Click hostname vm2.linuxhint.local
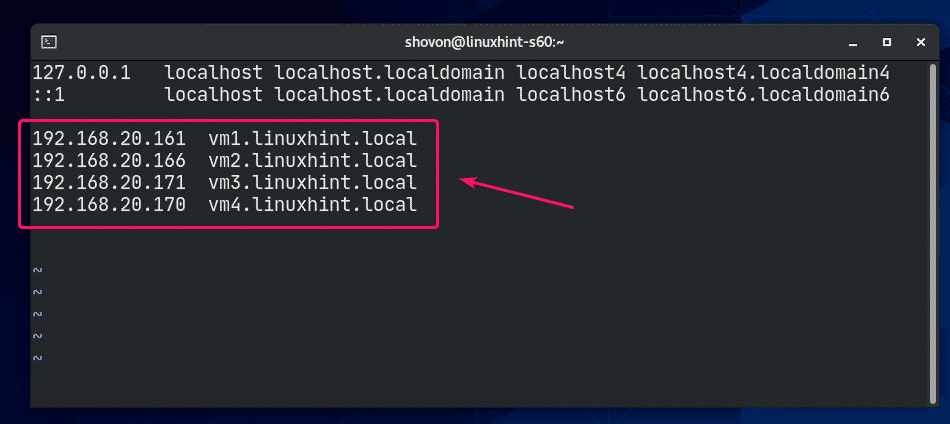The image size is (950, 424). point(312,161)
